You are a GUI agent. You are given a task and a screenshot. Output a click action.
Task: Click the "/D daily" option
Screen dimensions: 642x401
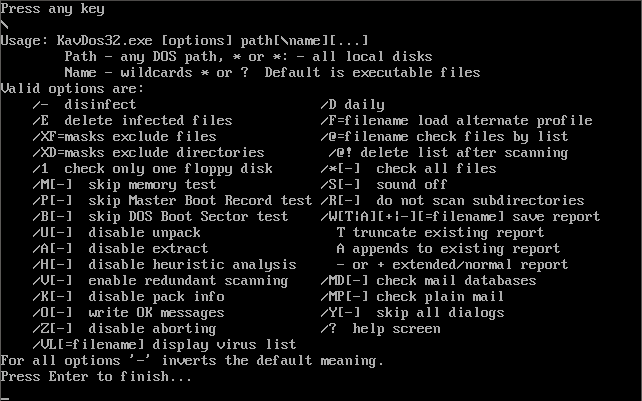tap(352, 105)
